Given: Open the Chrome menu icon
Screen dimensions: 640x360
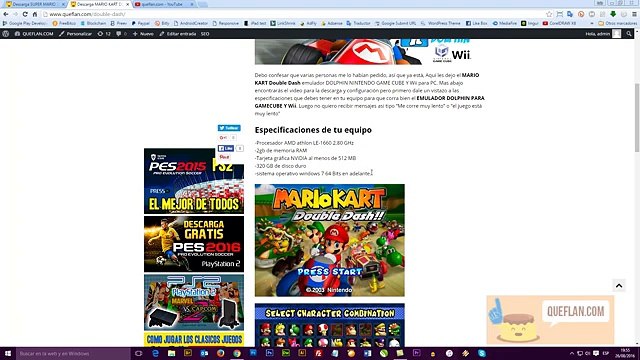Looking at the screenshot, I should [x=634, y=14].
